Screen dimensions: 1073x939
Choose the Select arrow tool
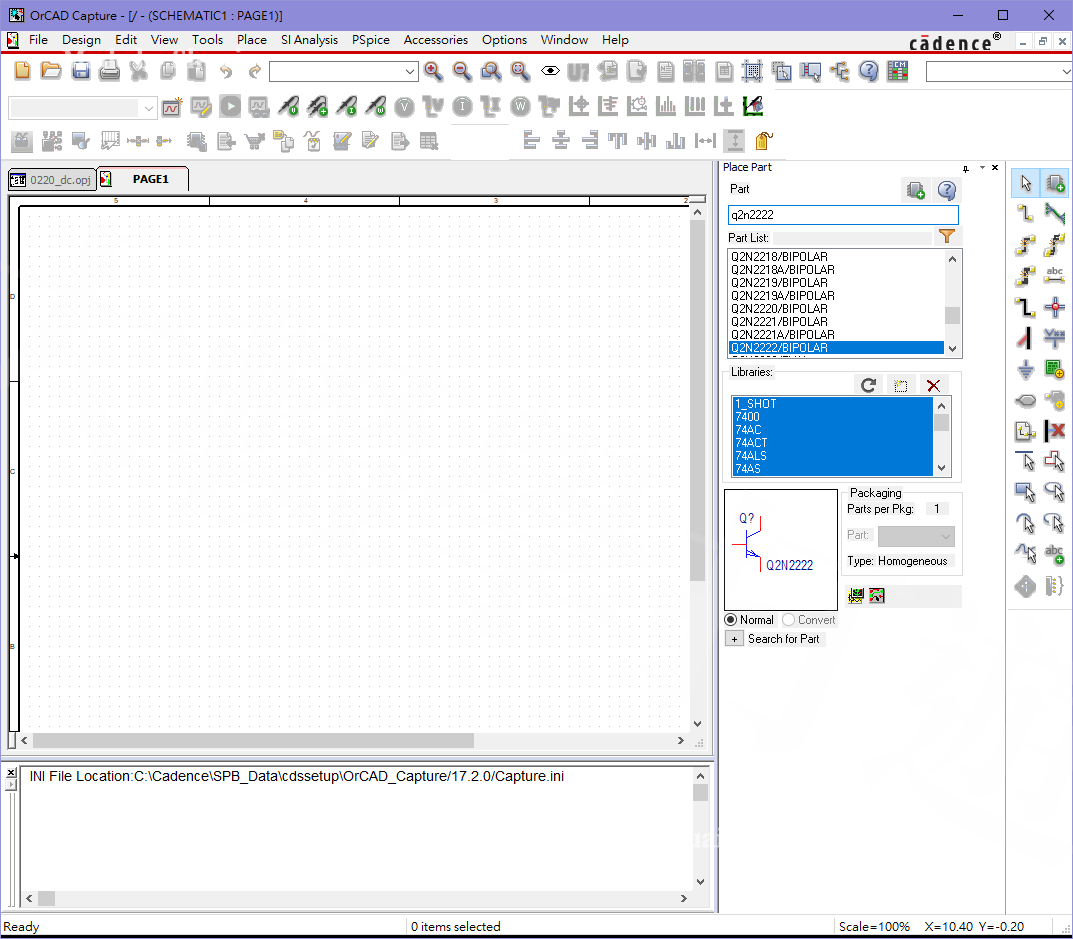pyautogui.click(x=1025, y=183)
